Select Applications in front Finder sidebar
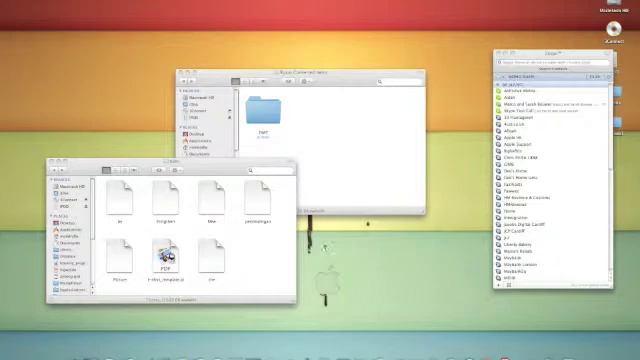 [x=68, y=229]
